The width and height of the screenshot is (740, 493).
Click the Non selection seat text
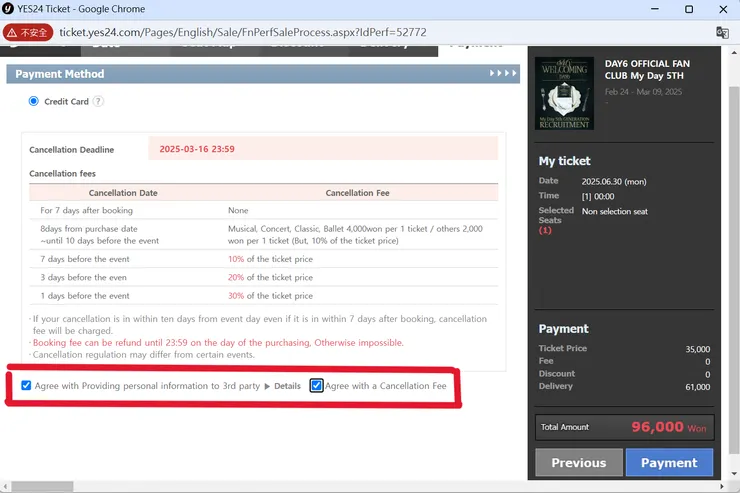[x=614, y=211]
